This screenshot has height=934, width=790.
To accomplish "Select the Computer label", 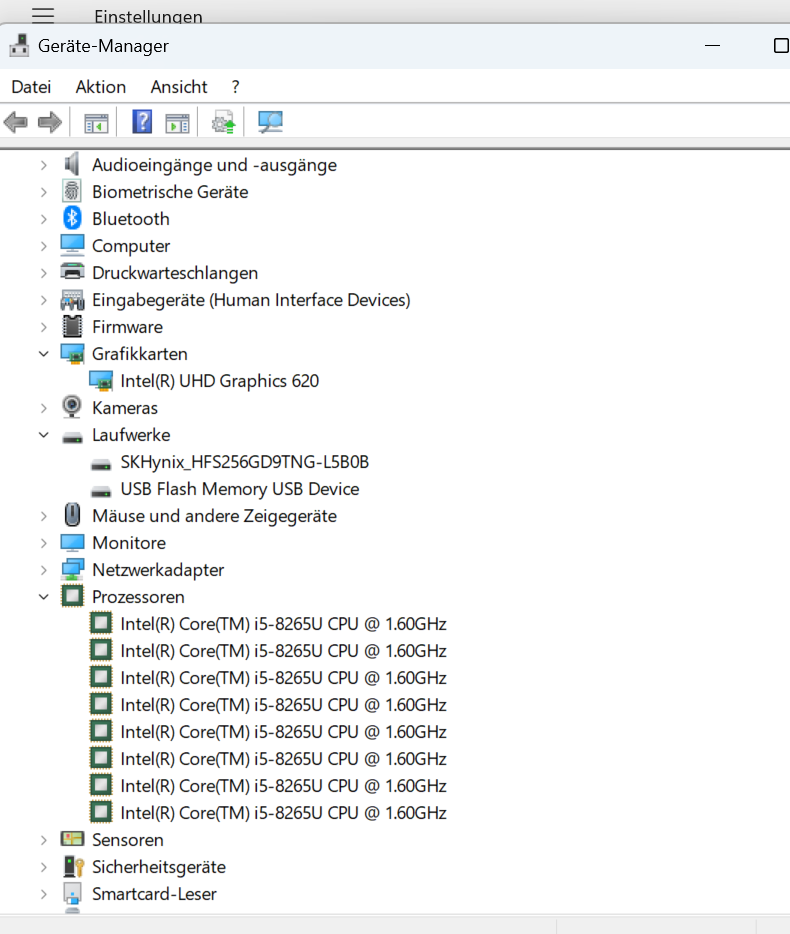I will pos(130,246).
